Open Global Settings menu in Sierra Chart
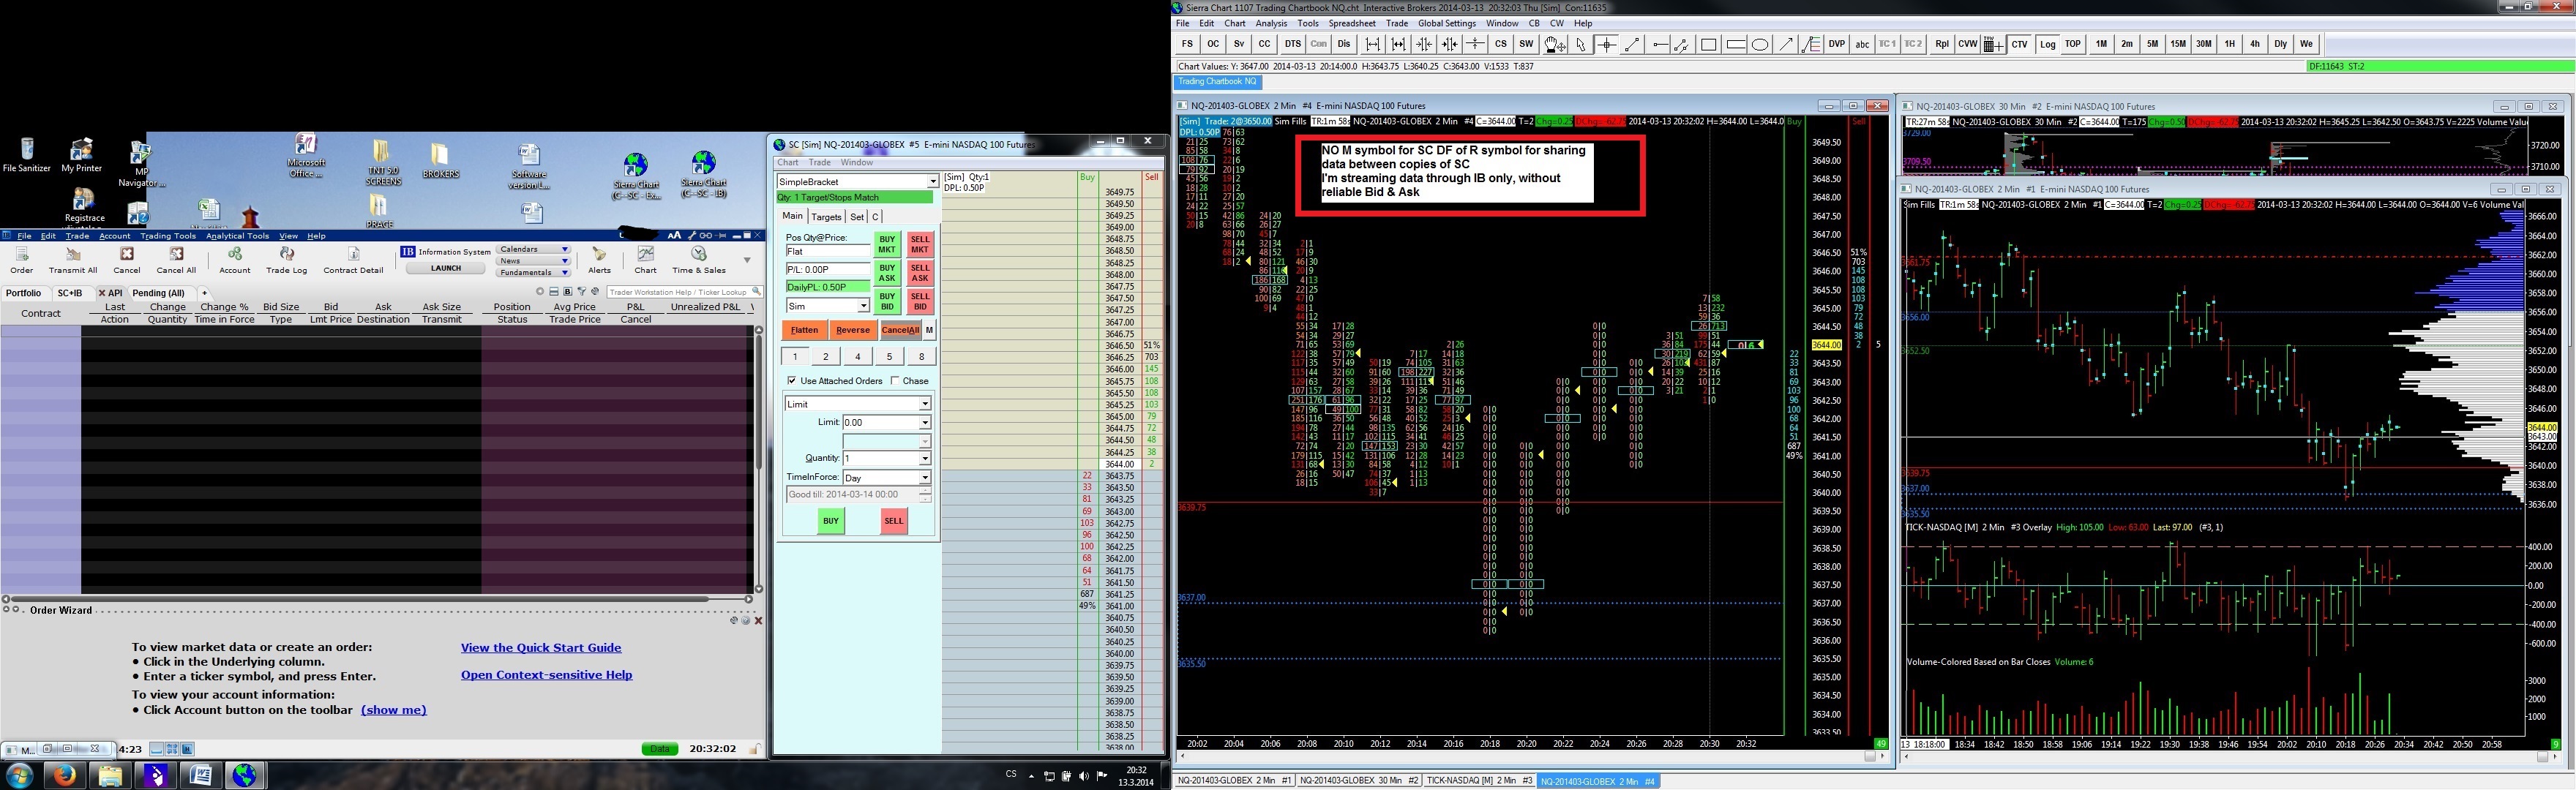The height and width of the screenshot is (790, 2576). point(1446,23)
